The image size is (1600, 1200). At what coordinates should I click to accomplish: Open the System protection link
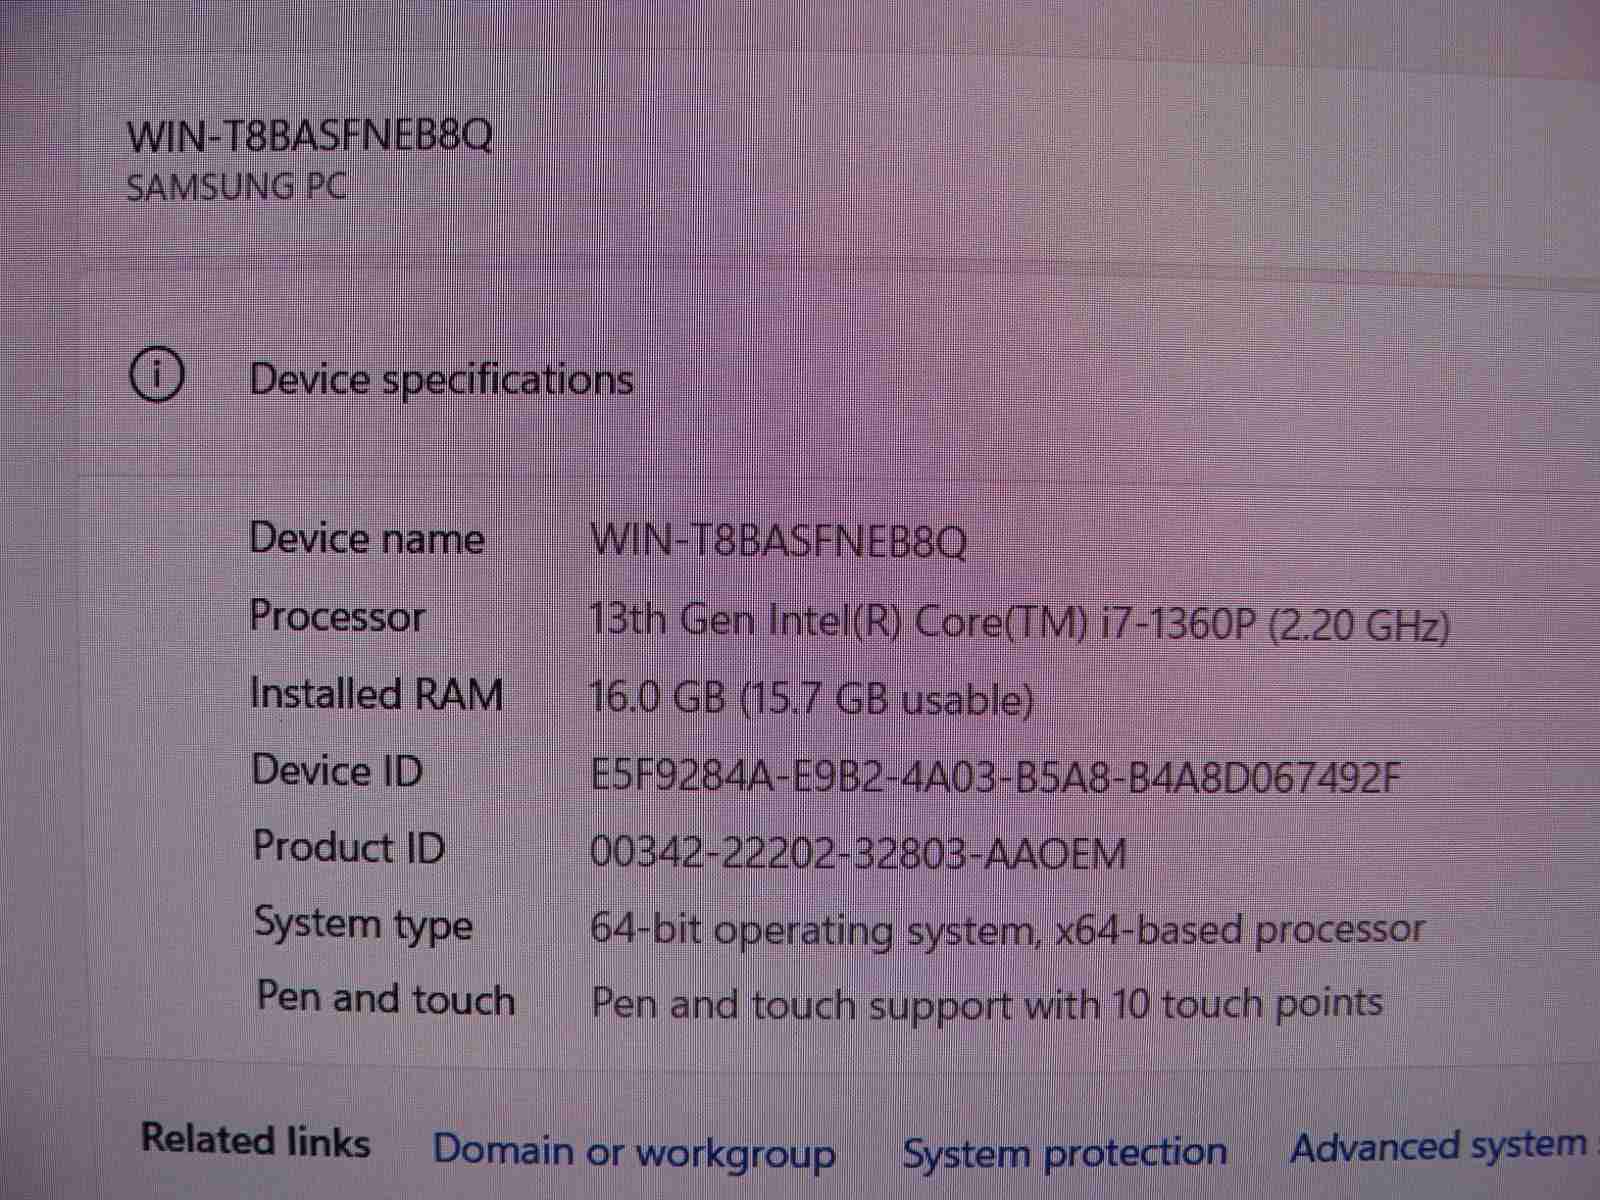[x=1064, y=1152]
